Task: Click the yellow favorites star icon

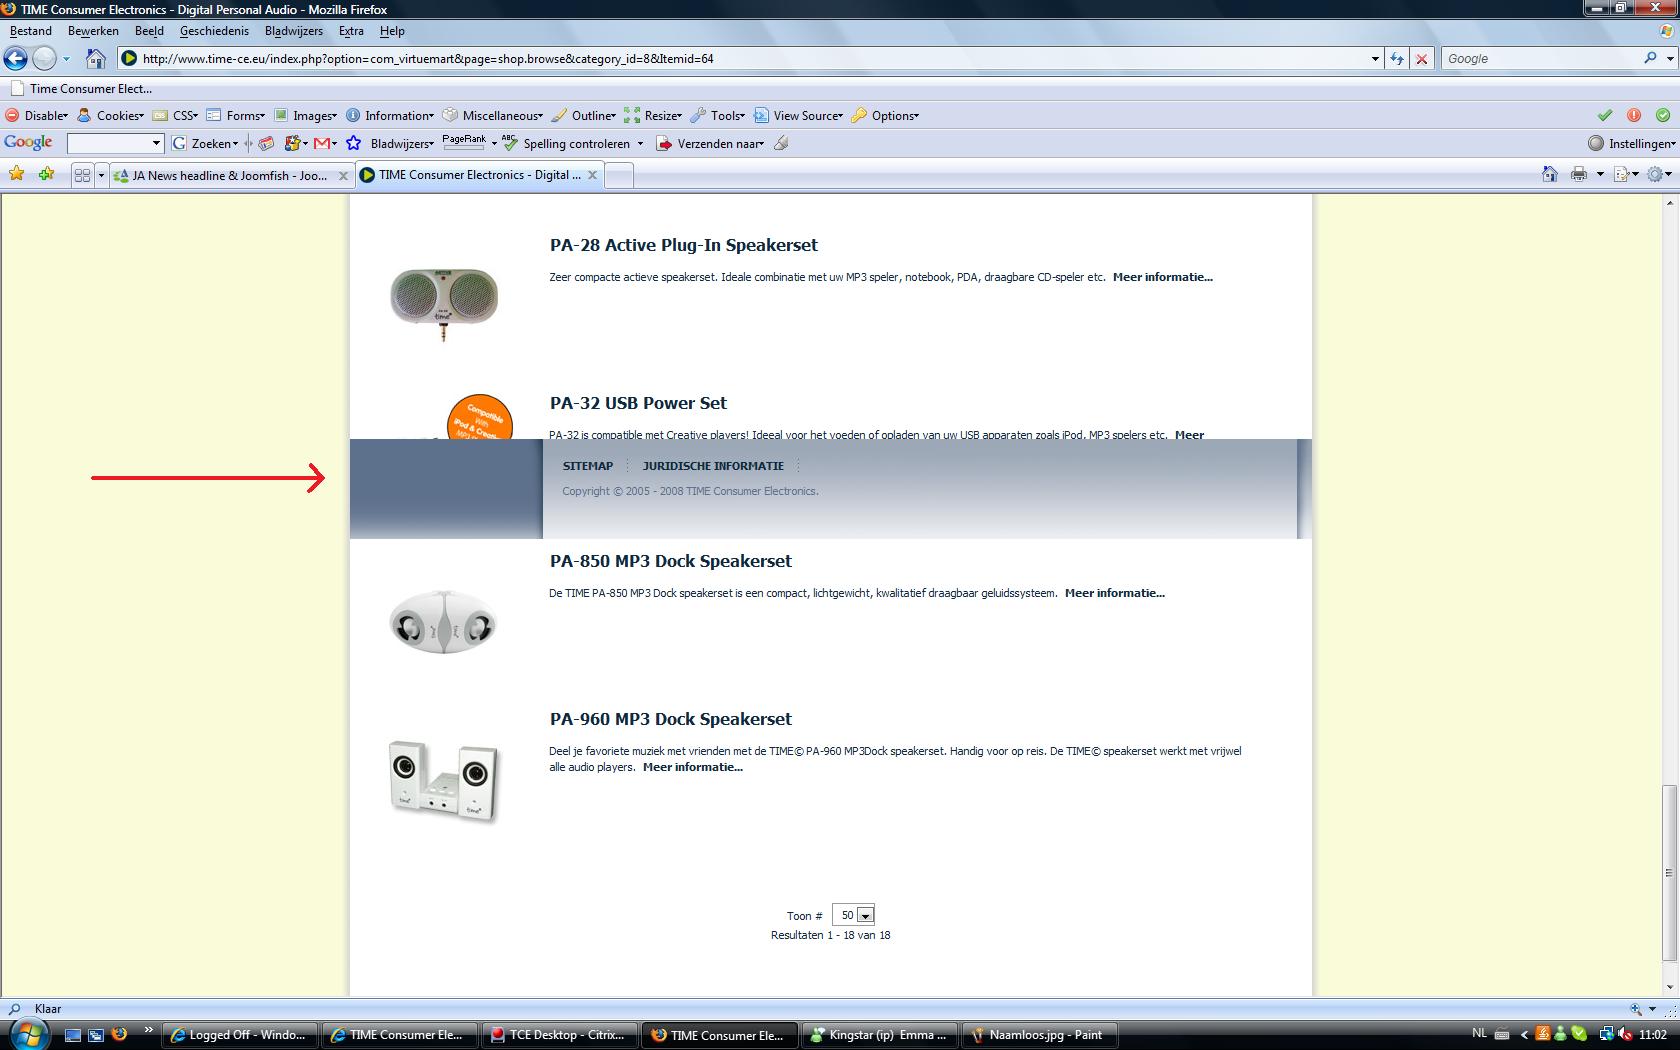Action: 17,174
